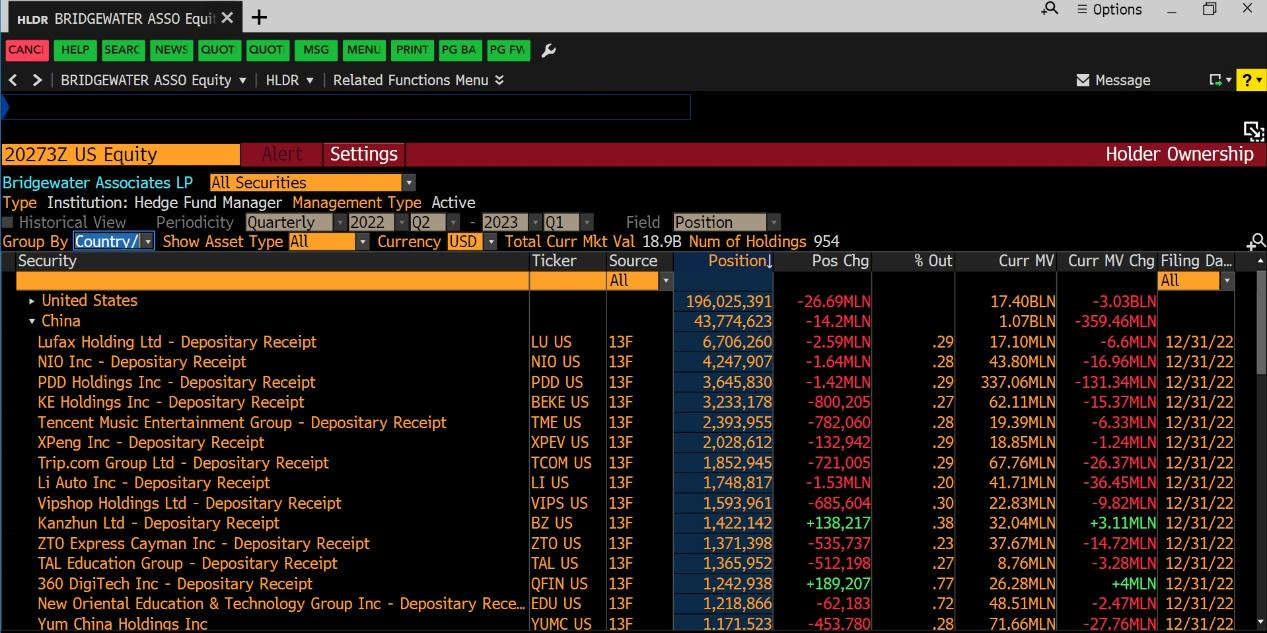
Task: Open the display options icon beside Message
Action: (1220, 80)
